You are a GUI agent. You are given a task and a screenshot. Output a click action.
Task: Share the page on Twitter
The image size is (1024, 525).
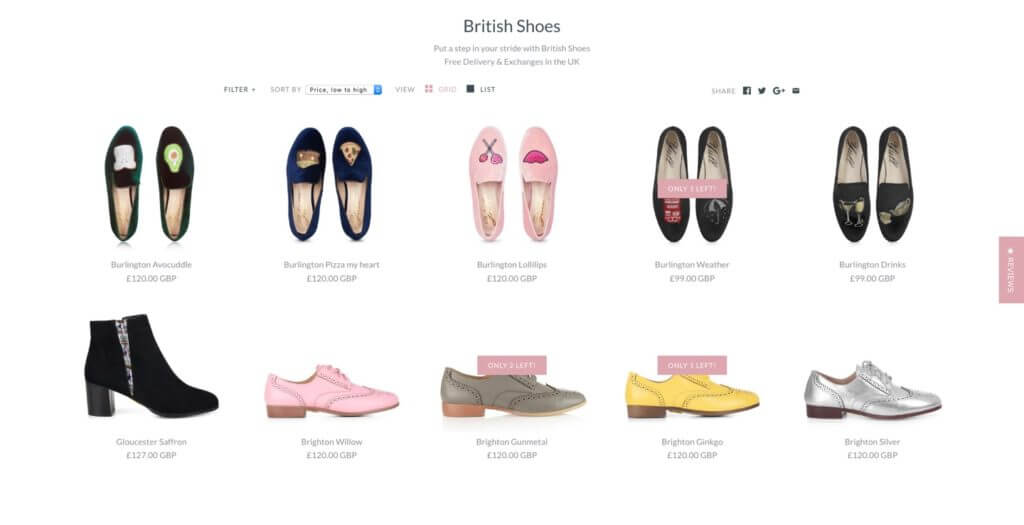[x=762, y=91]
